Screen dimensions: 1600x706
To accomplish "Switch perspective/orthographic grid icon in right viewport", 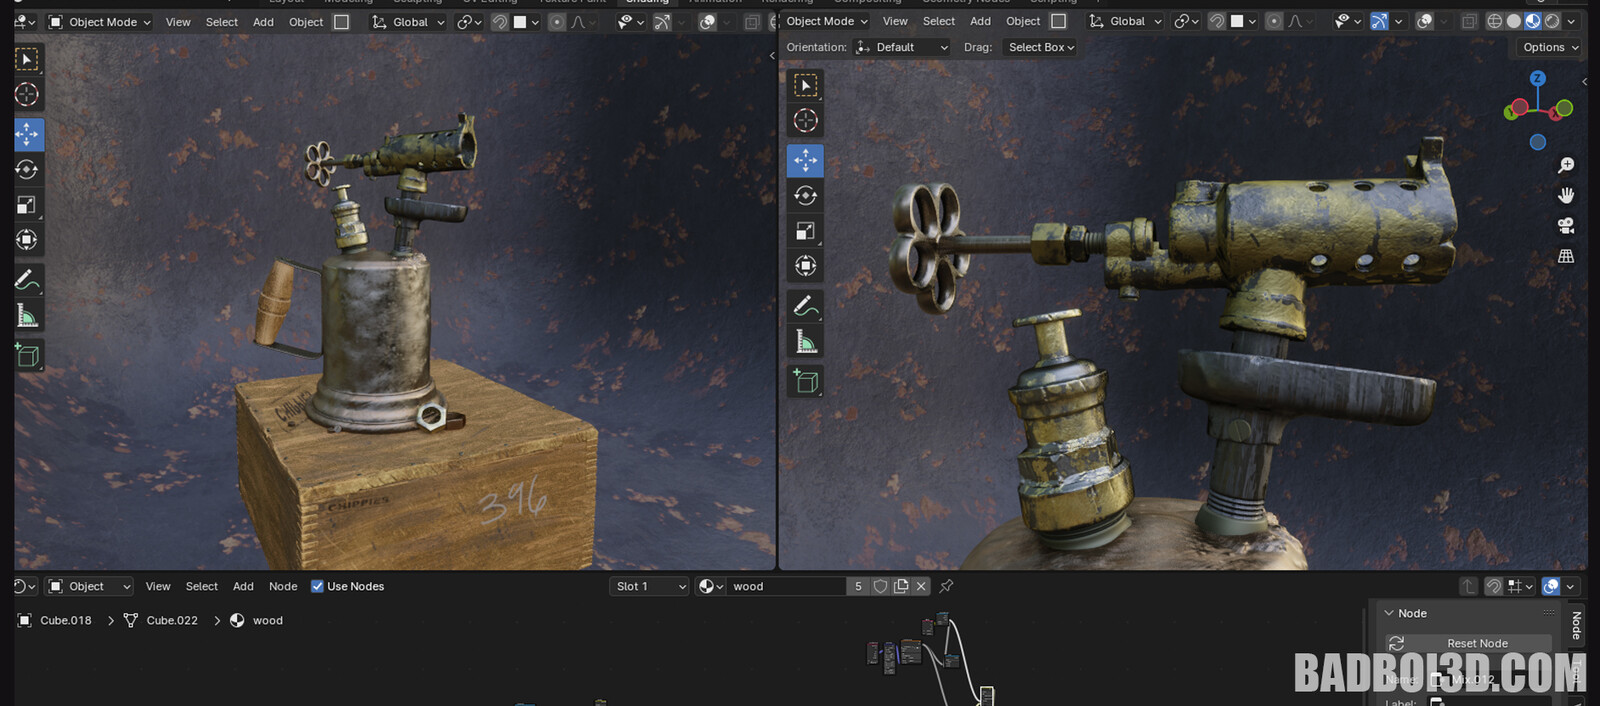I will pyautogui.click(x=1566, y=257).
